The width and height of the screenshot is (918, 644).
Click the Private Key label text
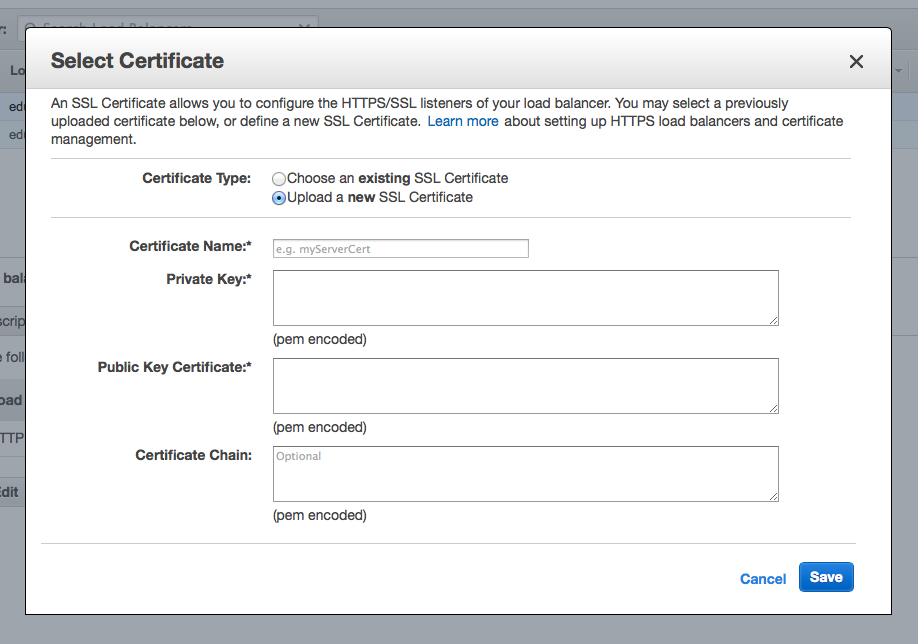(x=208, y=279)
